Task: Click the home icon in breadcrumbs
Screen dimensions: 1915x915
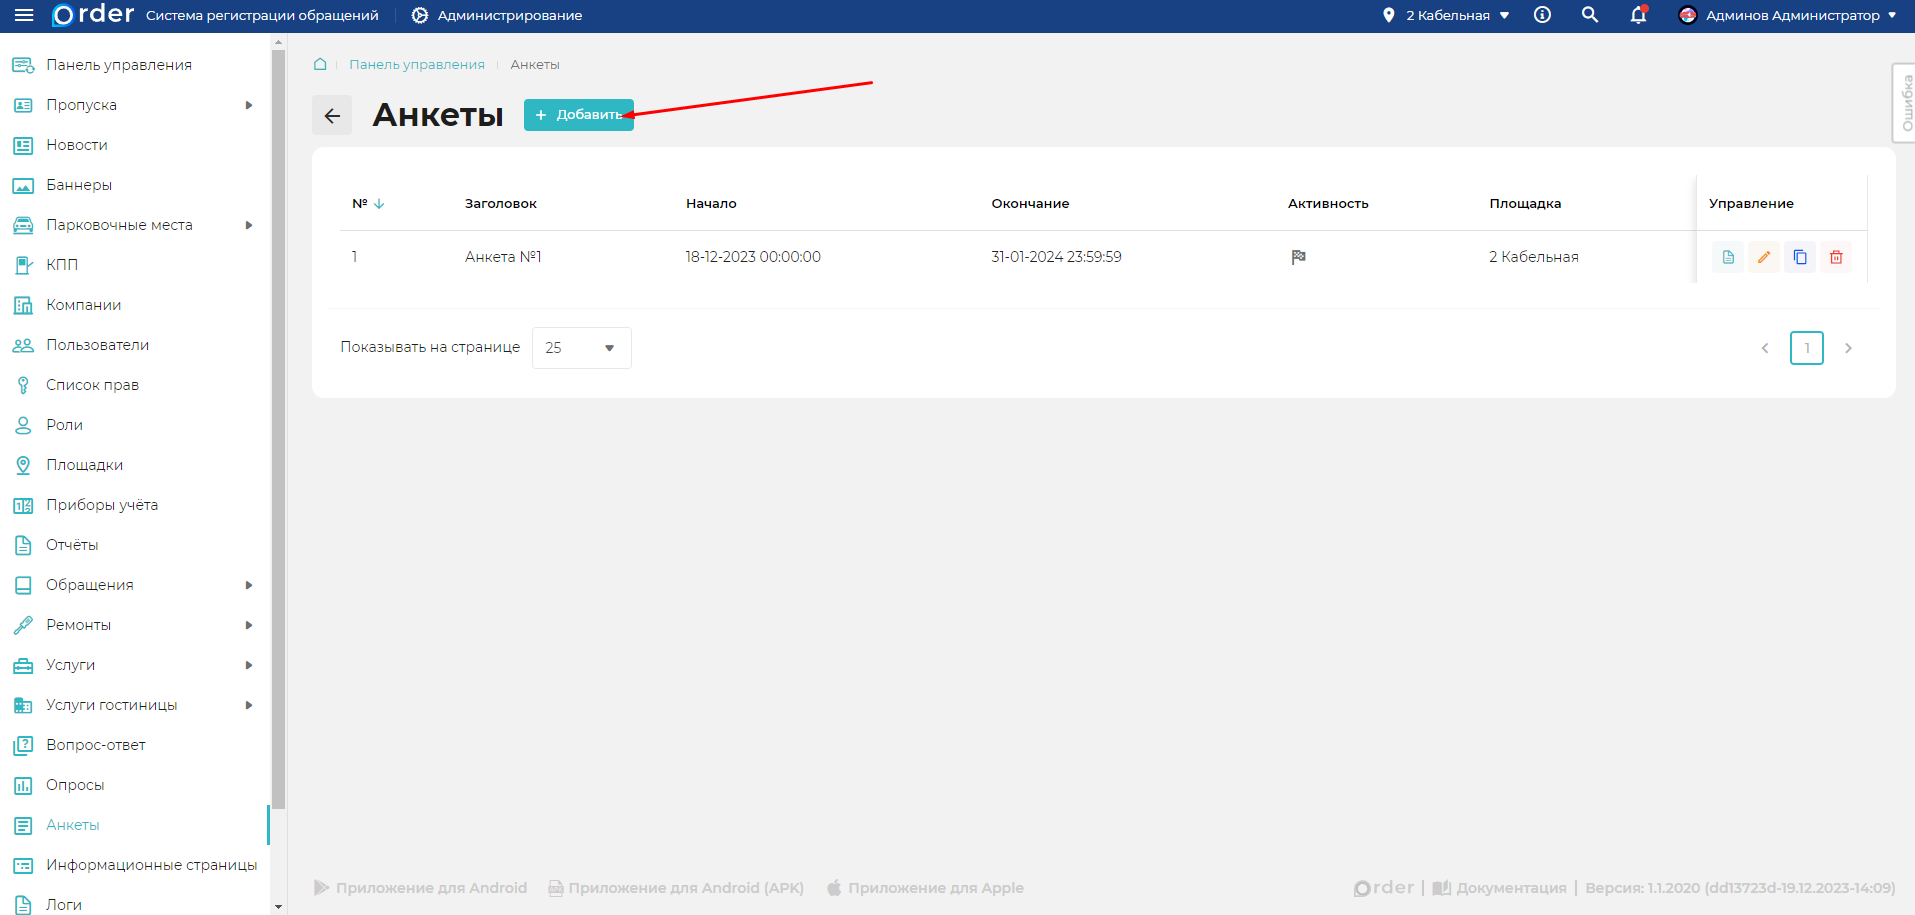Action: pos(320,64)
